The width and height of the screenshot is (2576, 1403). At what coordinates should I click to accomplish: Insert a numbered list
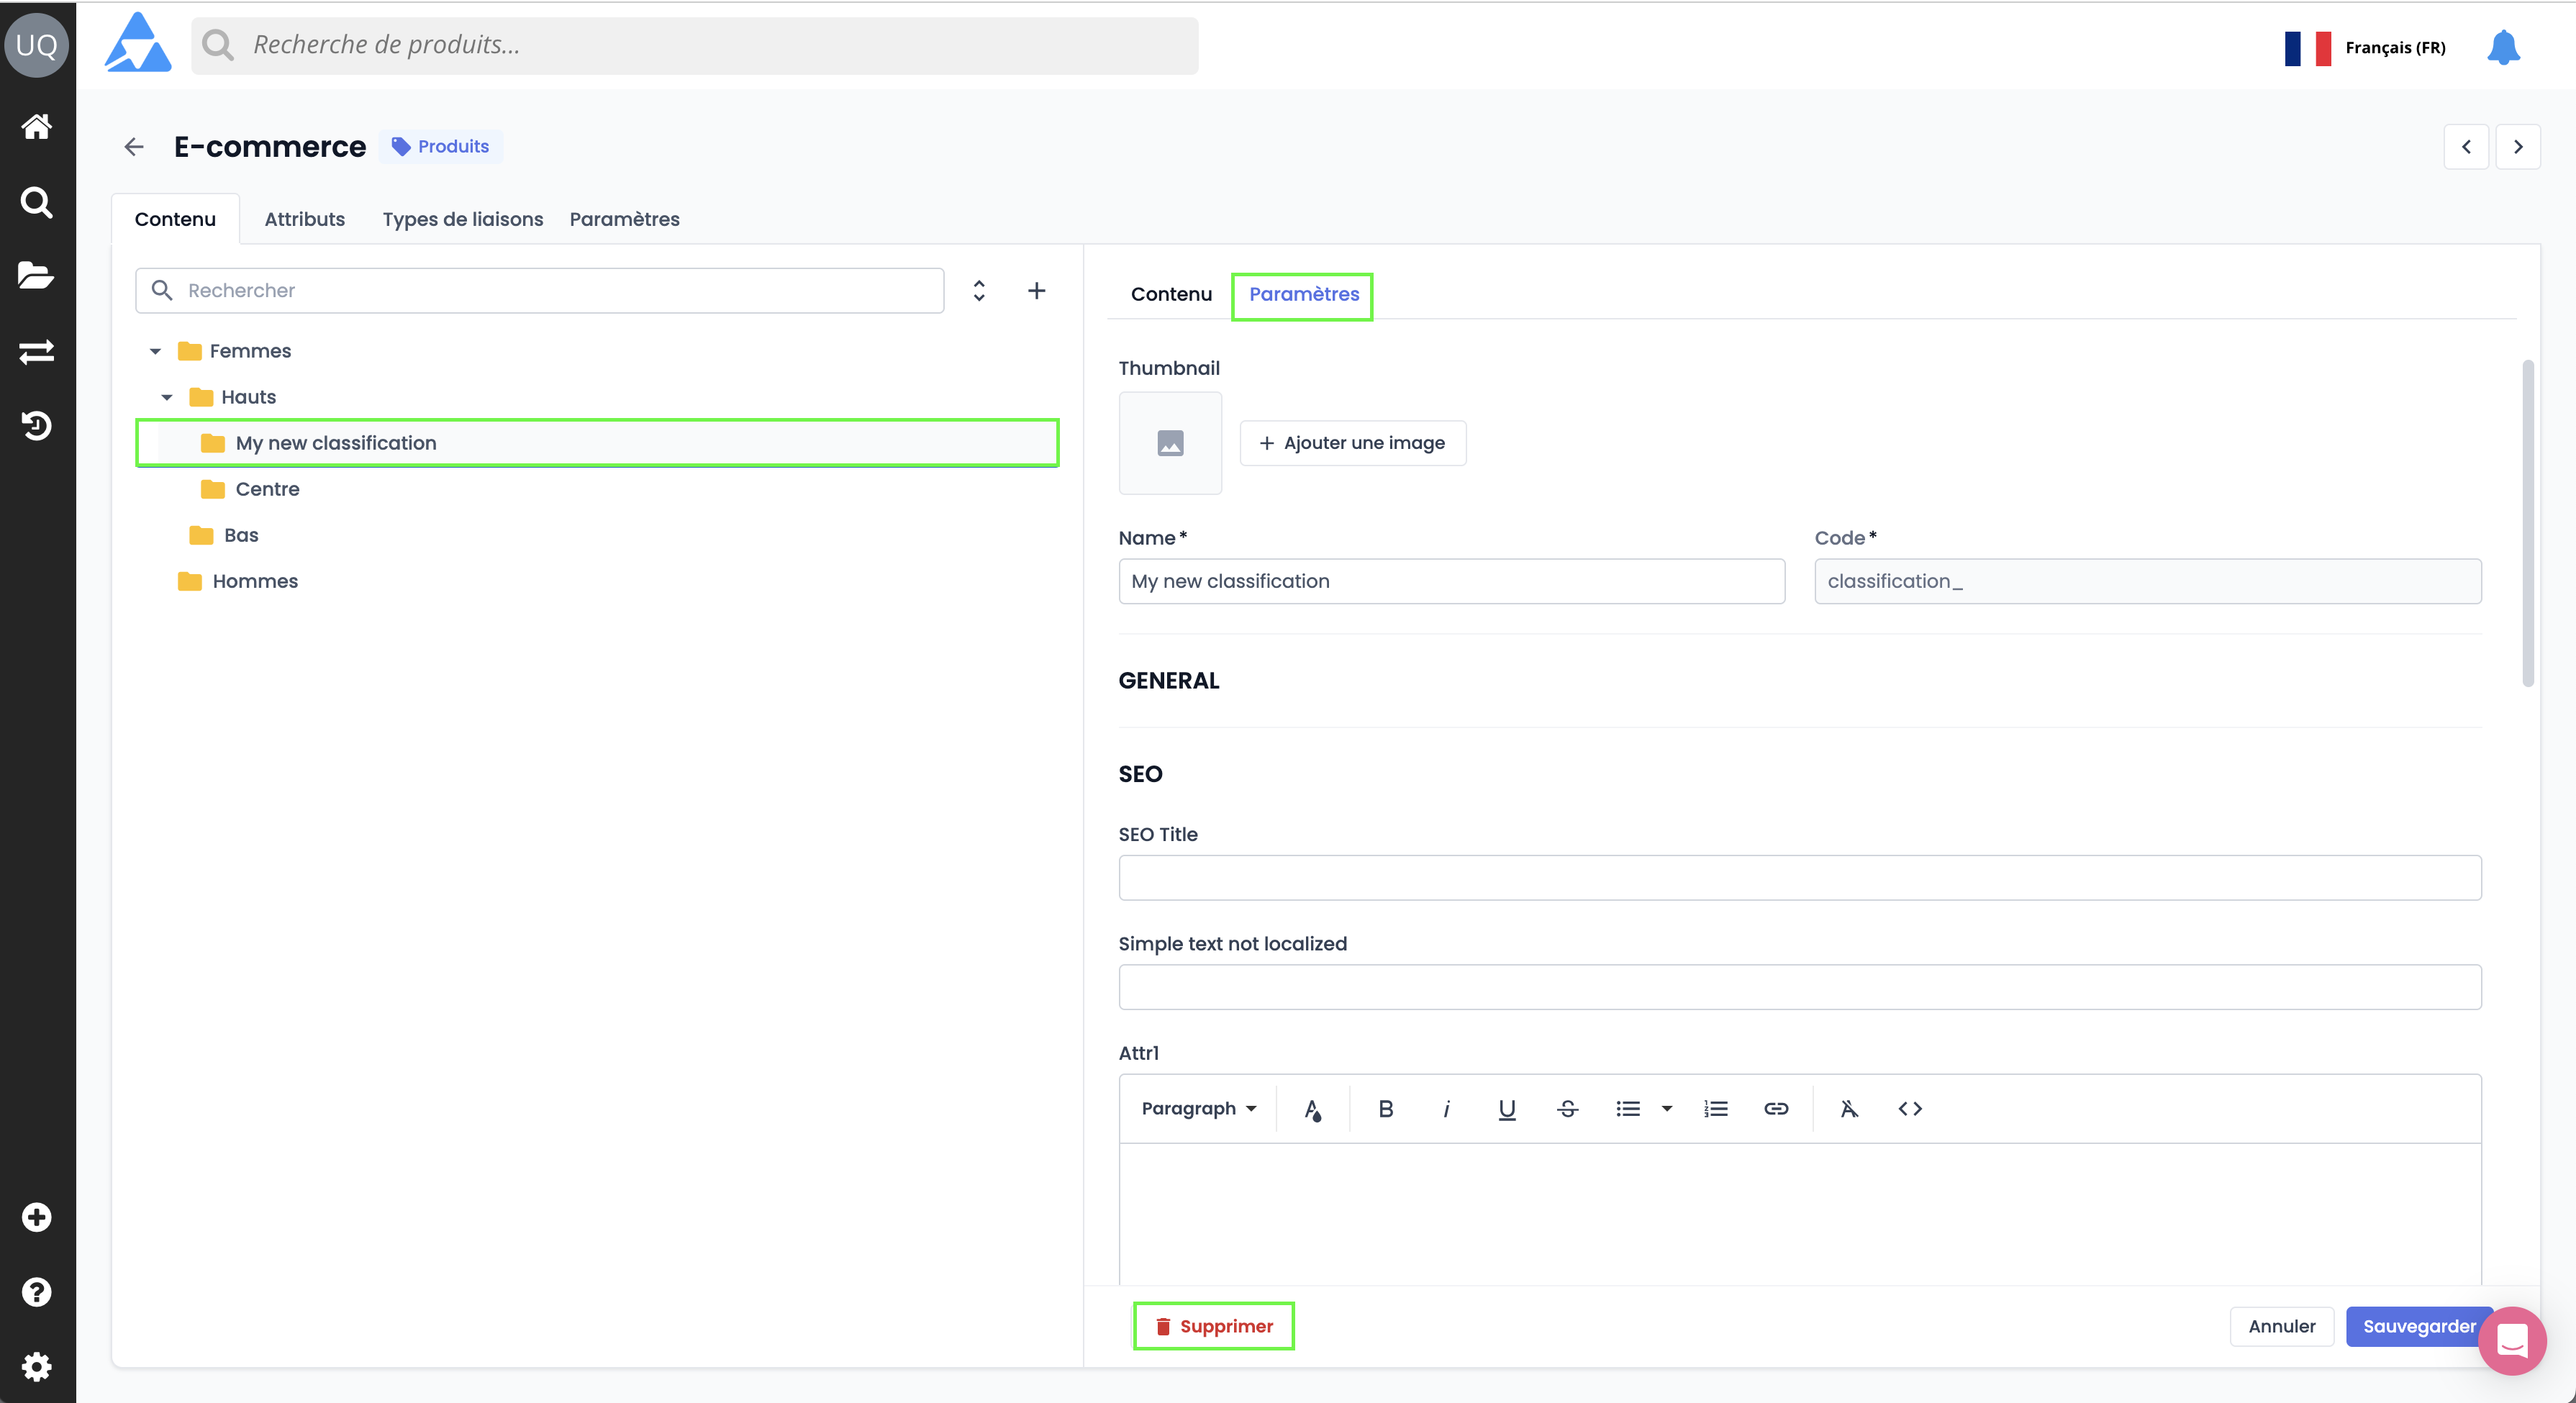1716,1109
